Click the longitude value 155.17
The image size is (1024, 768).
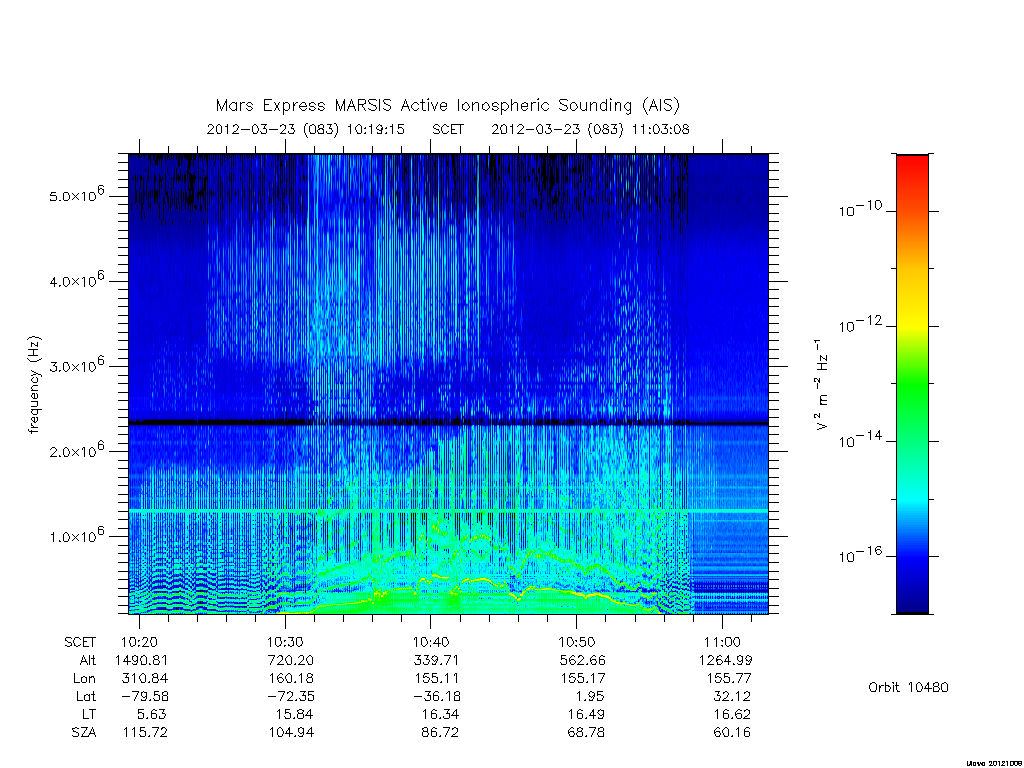click(583, 678)
